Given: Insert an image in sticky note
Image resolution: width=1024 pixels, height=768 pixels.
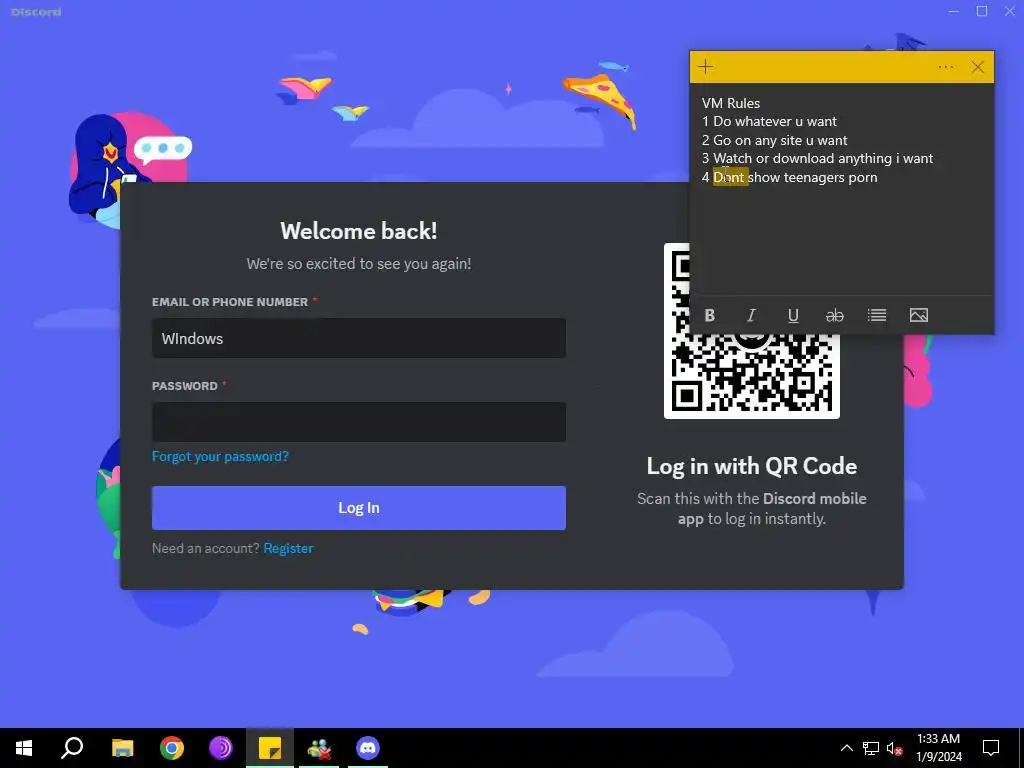Looking at the screenshot, I should click(x=918, y=315).
